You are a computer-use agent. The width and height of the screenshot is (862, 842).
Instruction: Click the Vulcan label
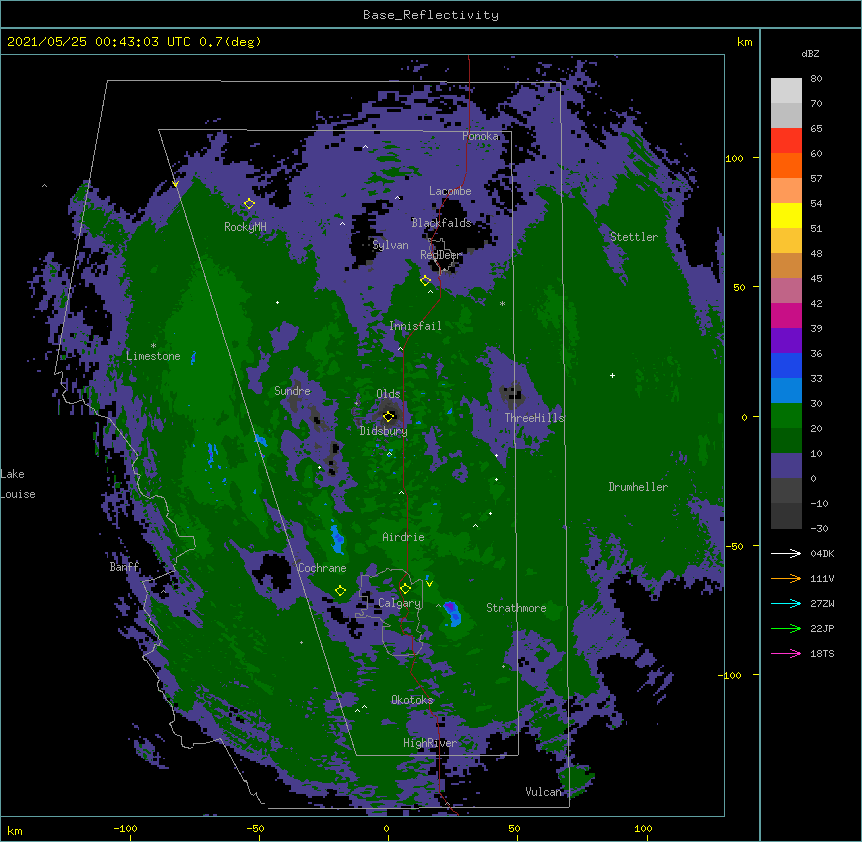point(543,792)
